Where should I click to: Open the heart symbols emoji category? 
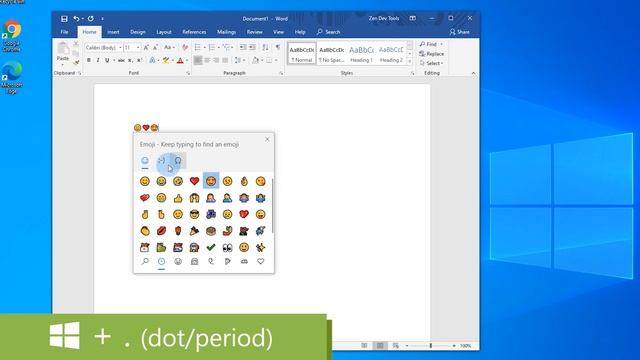point(260,262)
